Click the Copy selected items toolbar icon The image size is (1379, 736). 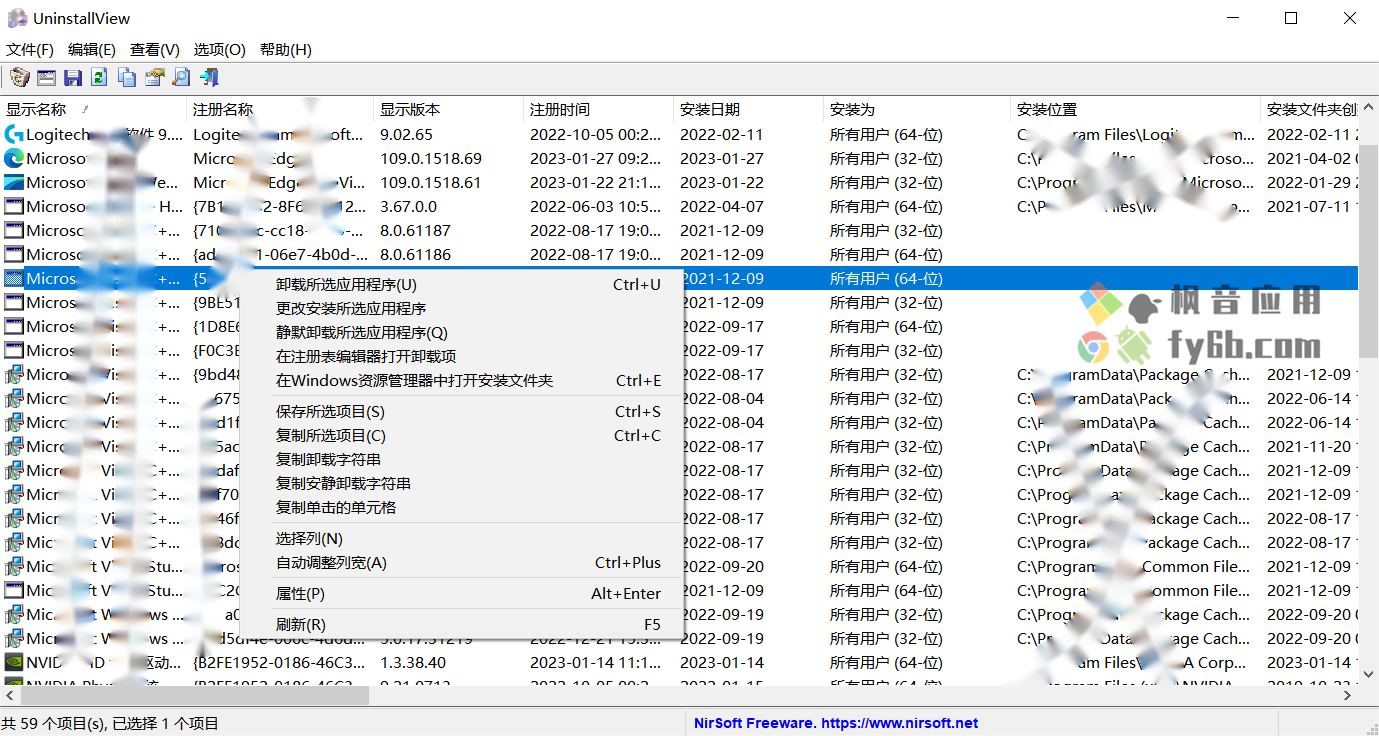pos(127,77)
